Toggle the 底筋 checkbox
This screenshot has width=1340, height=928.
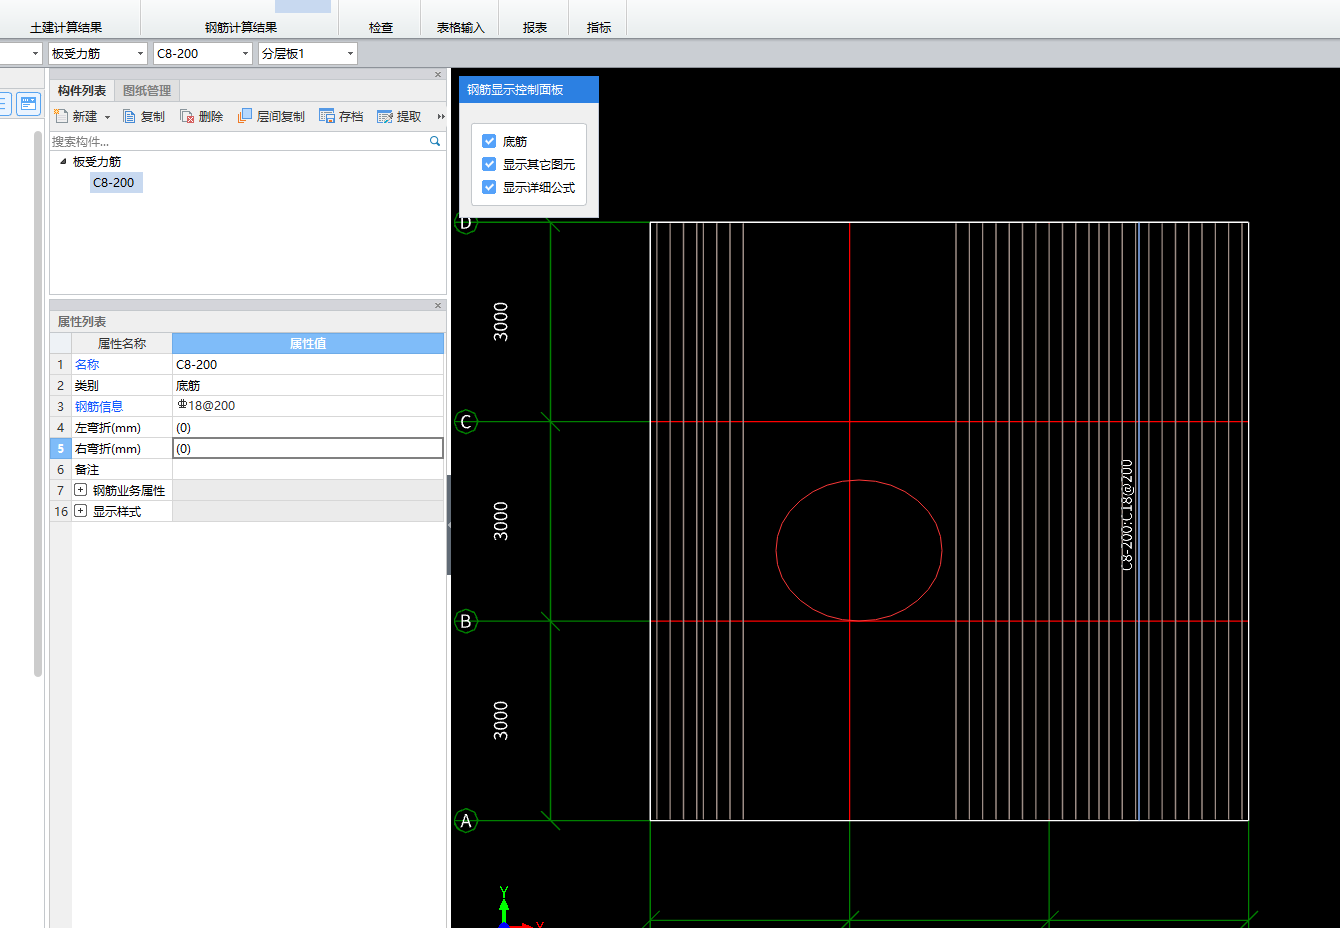coord(489,141)
